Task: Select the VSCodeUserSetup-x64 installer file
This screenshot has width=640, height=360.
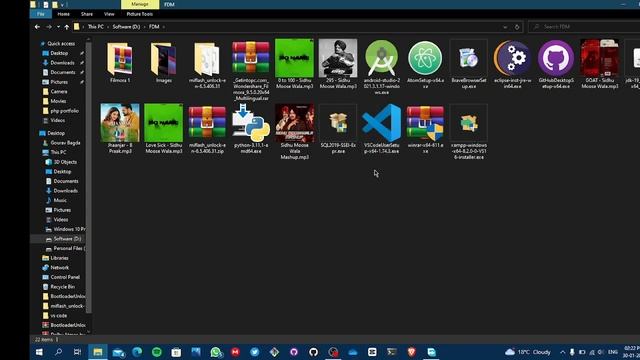Action: coord(382,129)
